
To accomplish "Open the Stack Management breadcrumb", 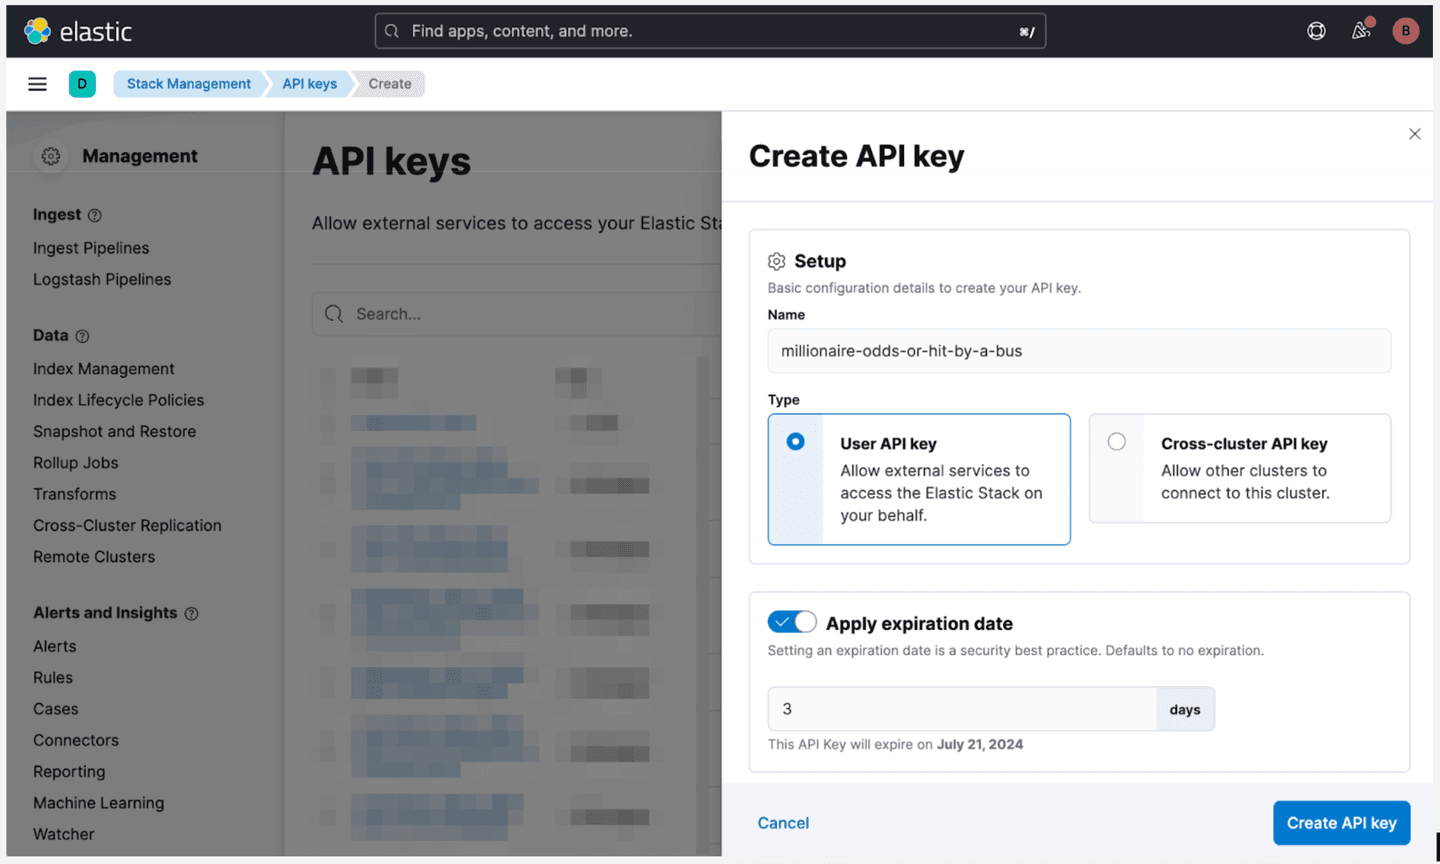I will (x=189, y=84).
